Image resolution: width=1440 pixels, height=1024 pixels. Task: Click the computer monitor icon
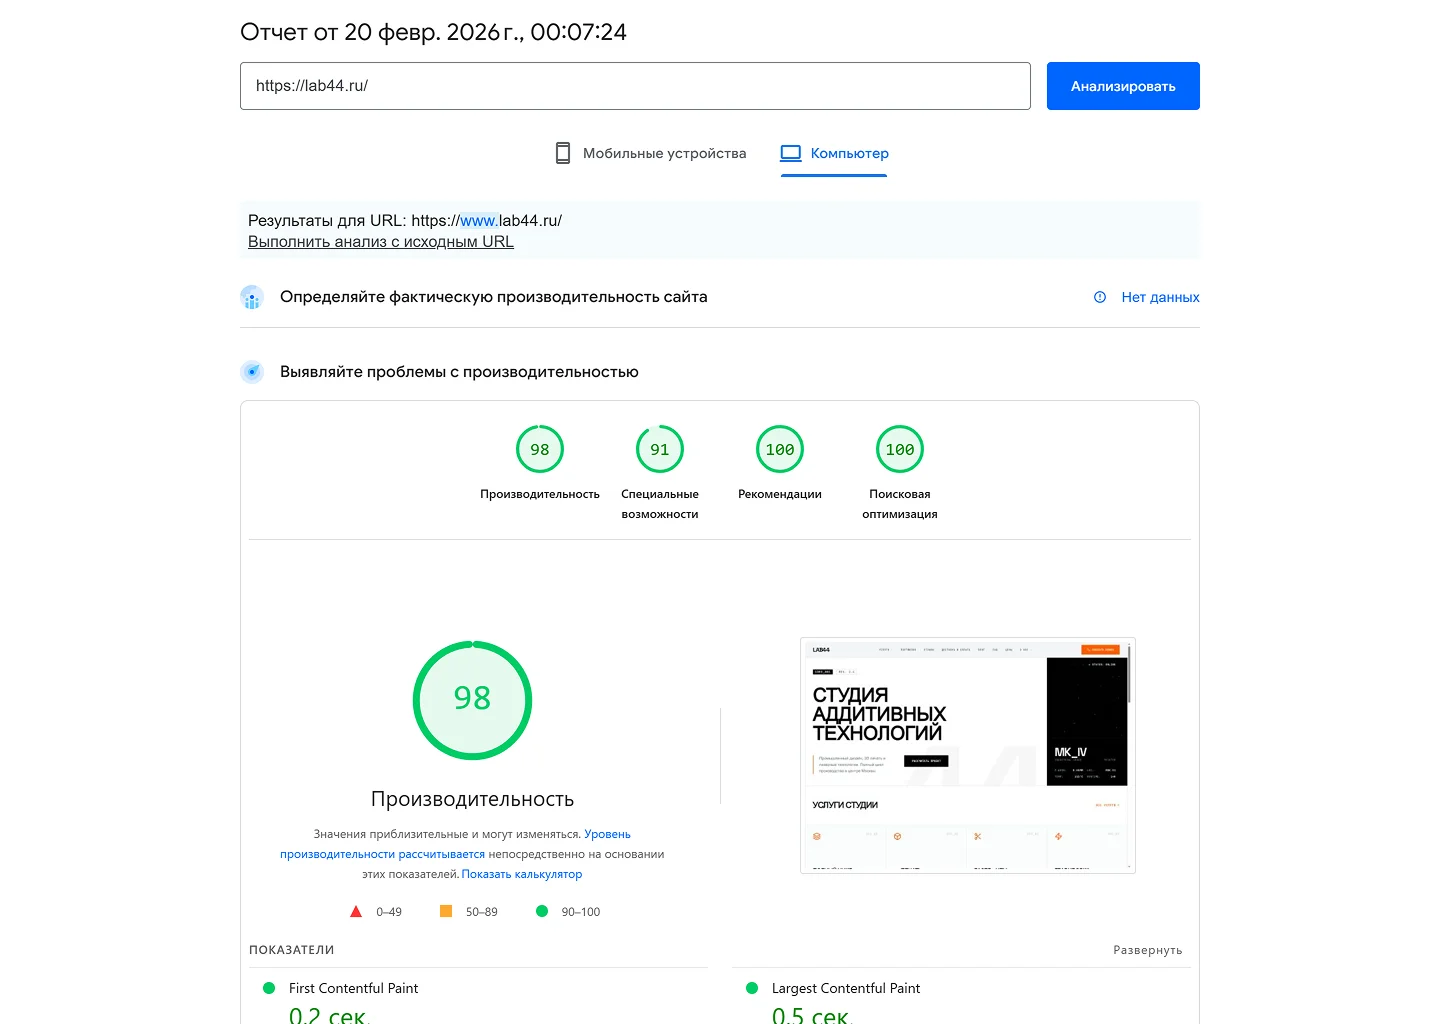791,153
